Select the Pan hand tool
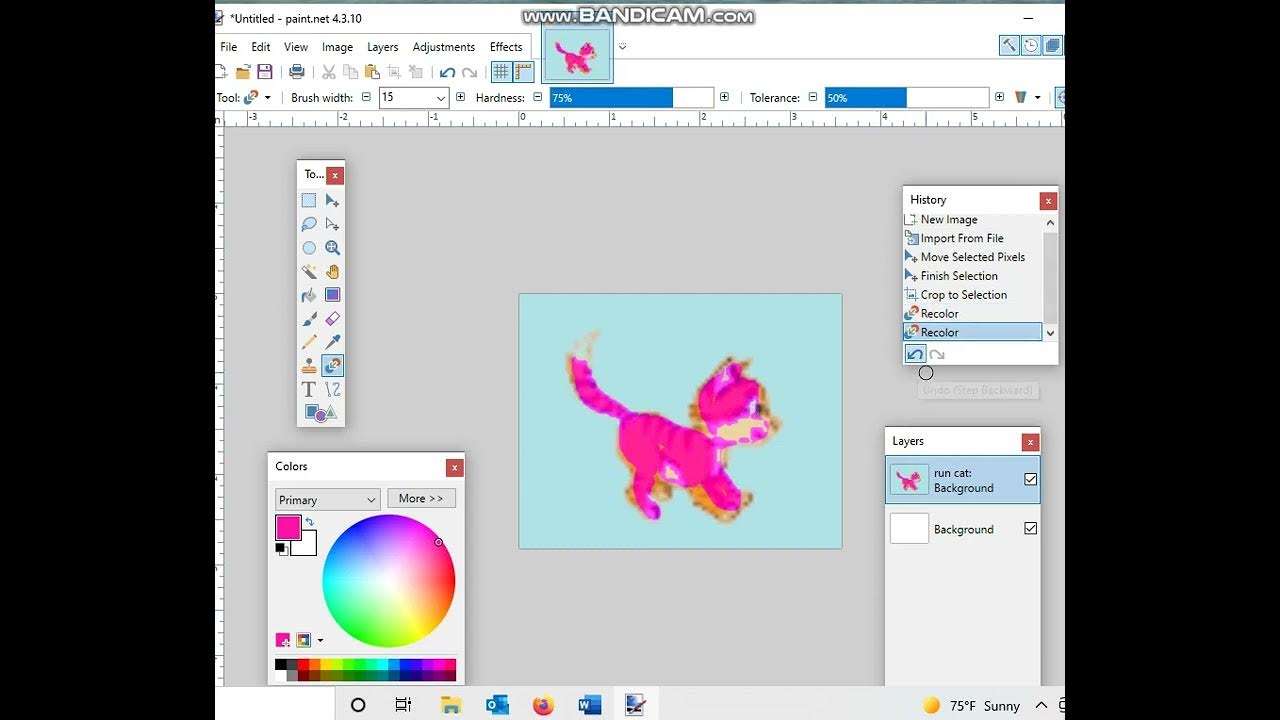This screenshot has height=720, width=1280. tap(333, 271)
